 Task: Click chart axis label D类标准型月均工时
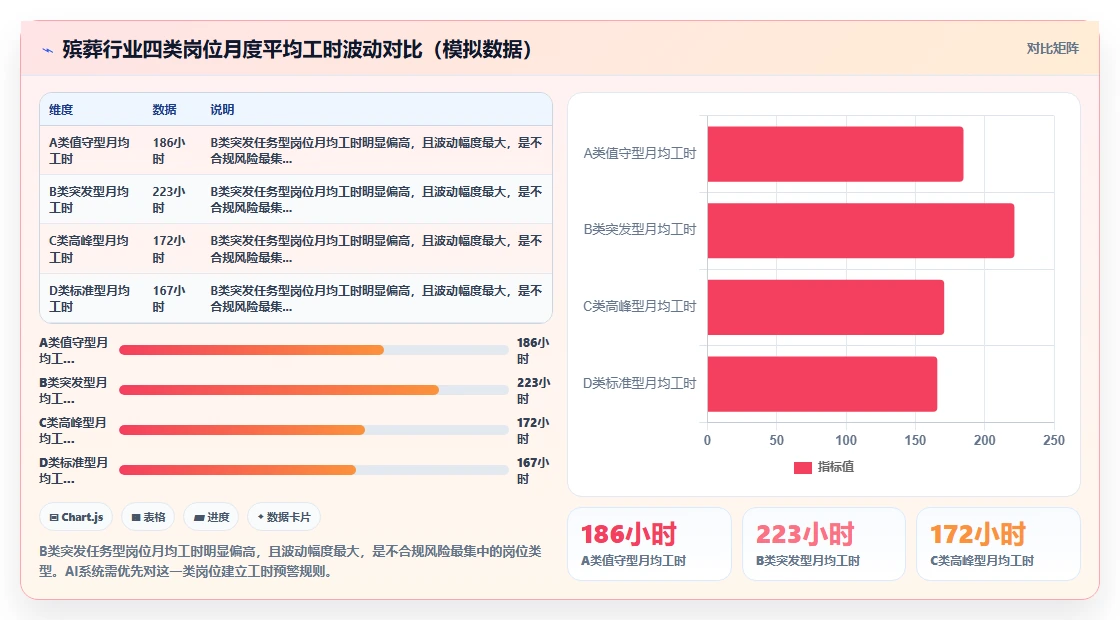click(x=640, y=384)
